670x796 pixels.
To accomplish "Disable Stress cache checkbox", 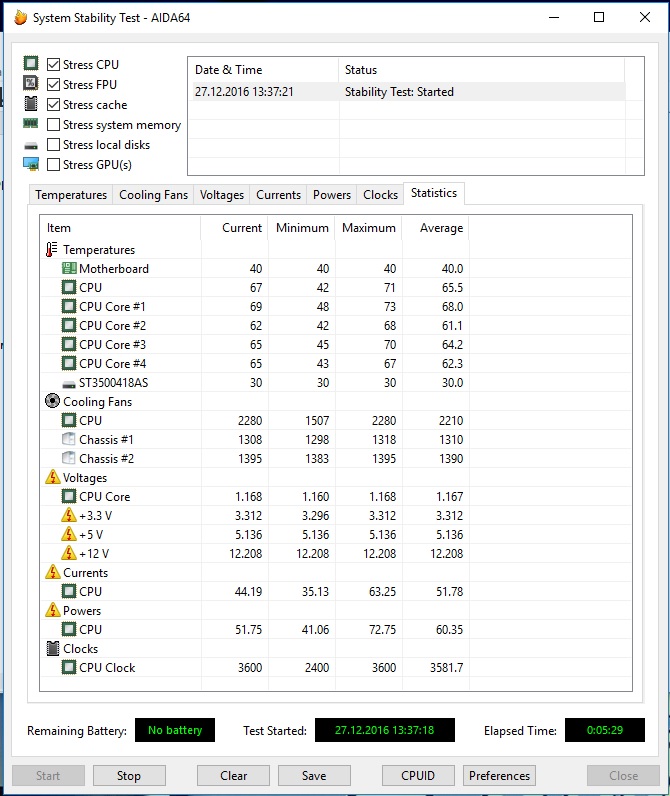I will (53, 105).
